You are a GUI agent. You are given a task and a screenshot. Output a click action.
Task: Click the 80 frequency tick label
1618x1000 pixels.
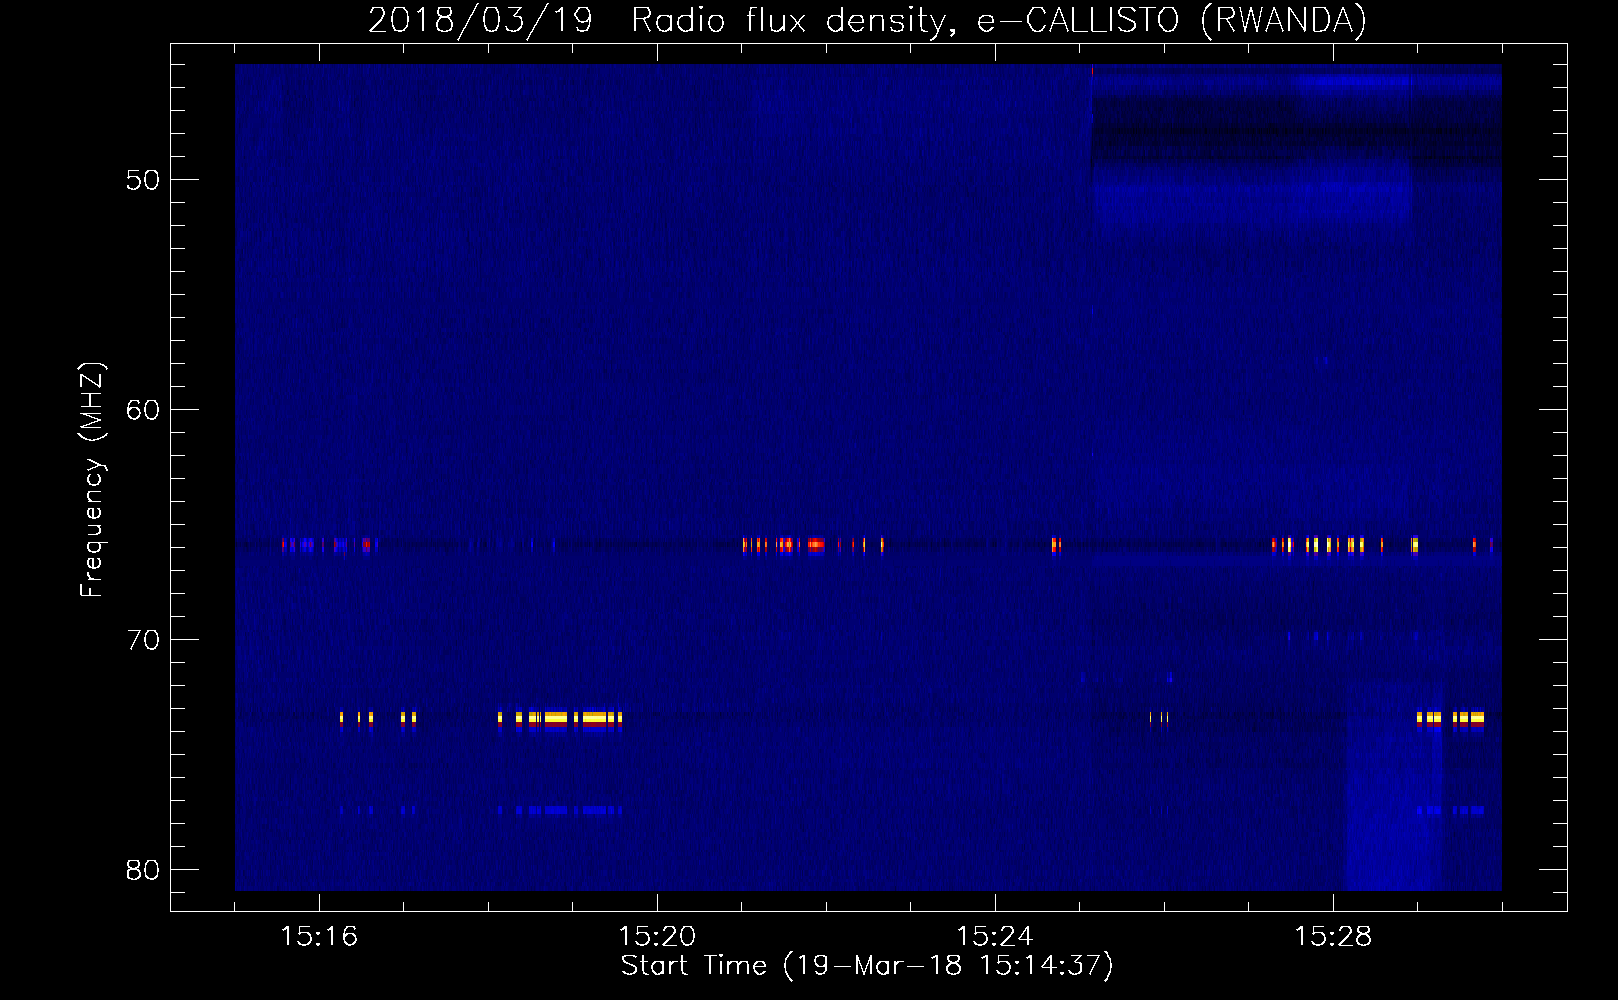[x=143, y=870]
